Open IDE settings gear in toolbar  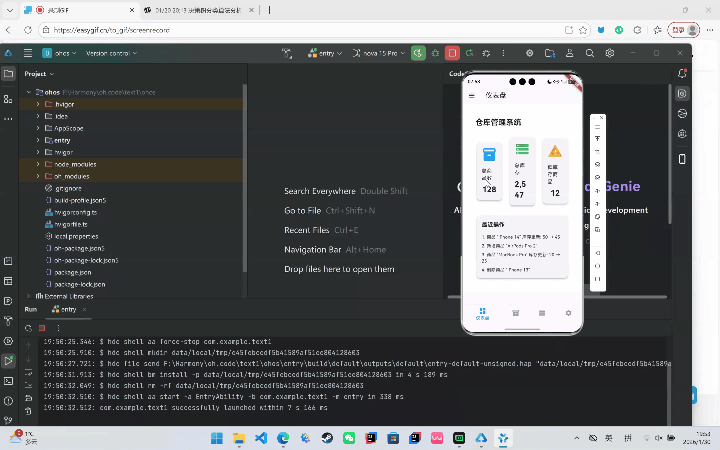pyautogui.click(x=610, y=53)
